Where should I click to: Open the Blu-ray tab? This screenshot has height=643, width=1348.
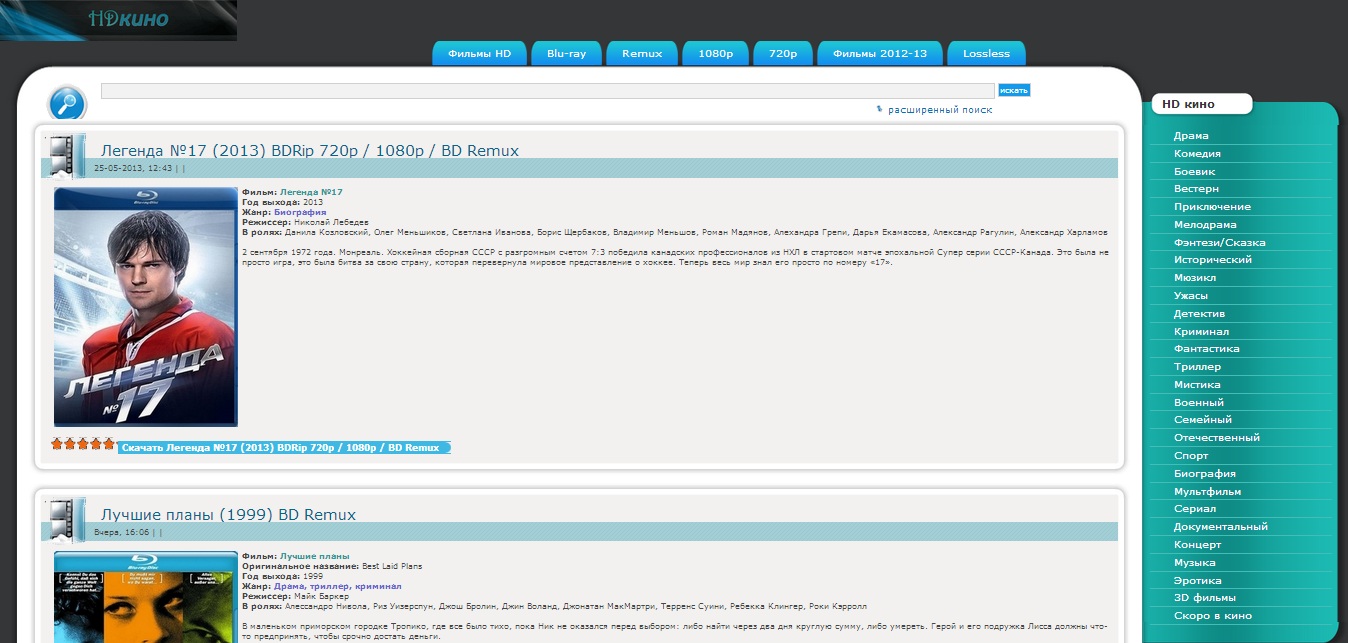coord(566,54)
